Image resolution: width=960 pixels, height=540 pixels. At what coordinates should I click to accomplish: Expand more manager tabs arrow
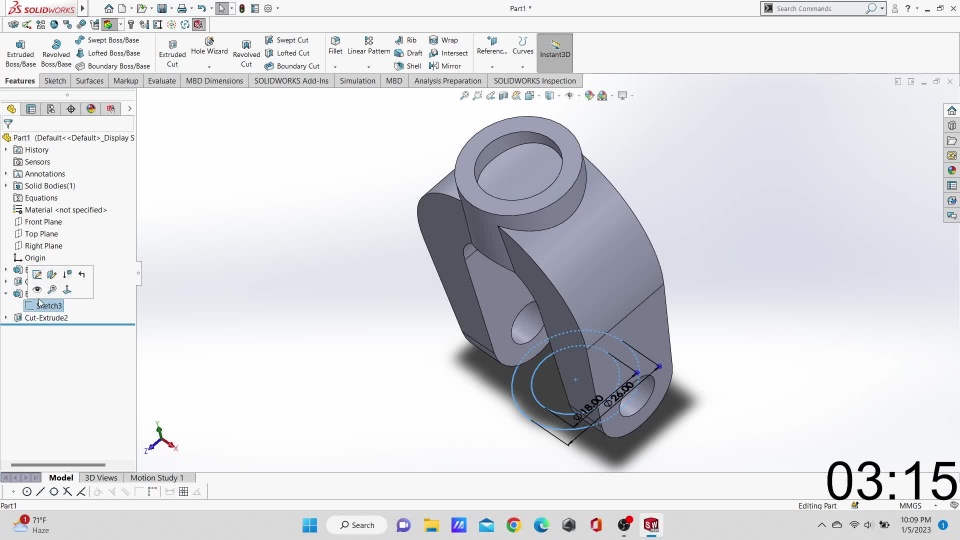point(130,109)
